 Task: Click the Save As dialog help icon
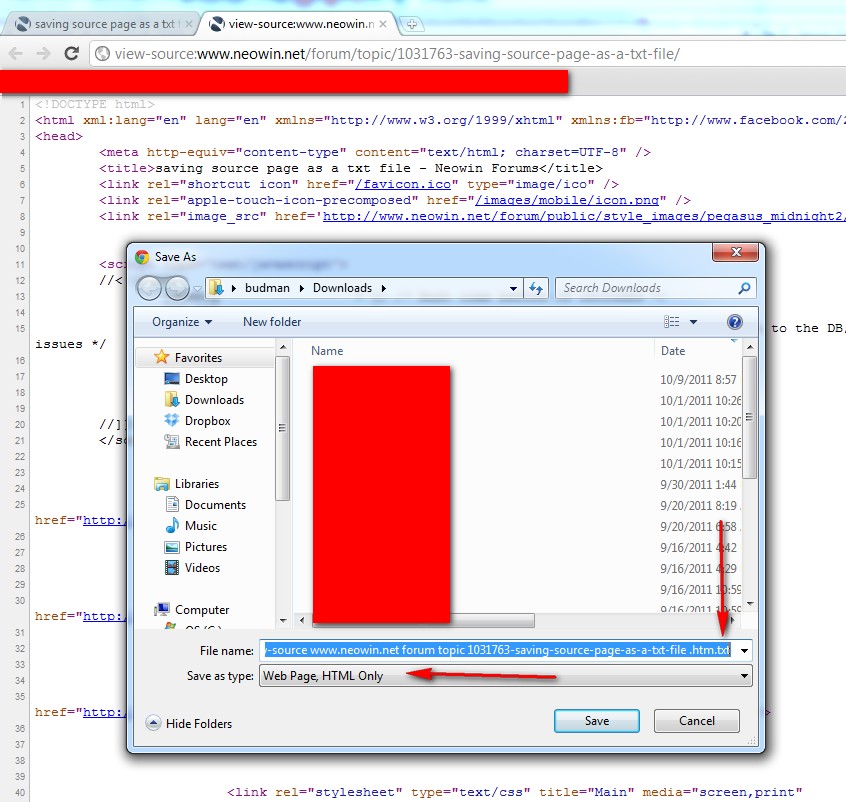[735, 322]
